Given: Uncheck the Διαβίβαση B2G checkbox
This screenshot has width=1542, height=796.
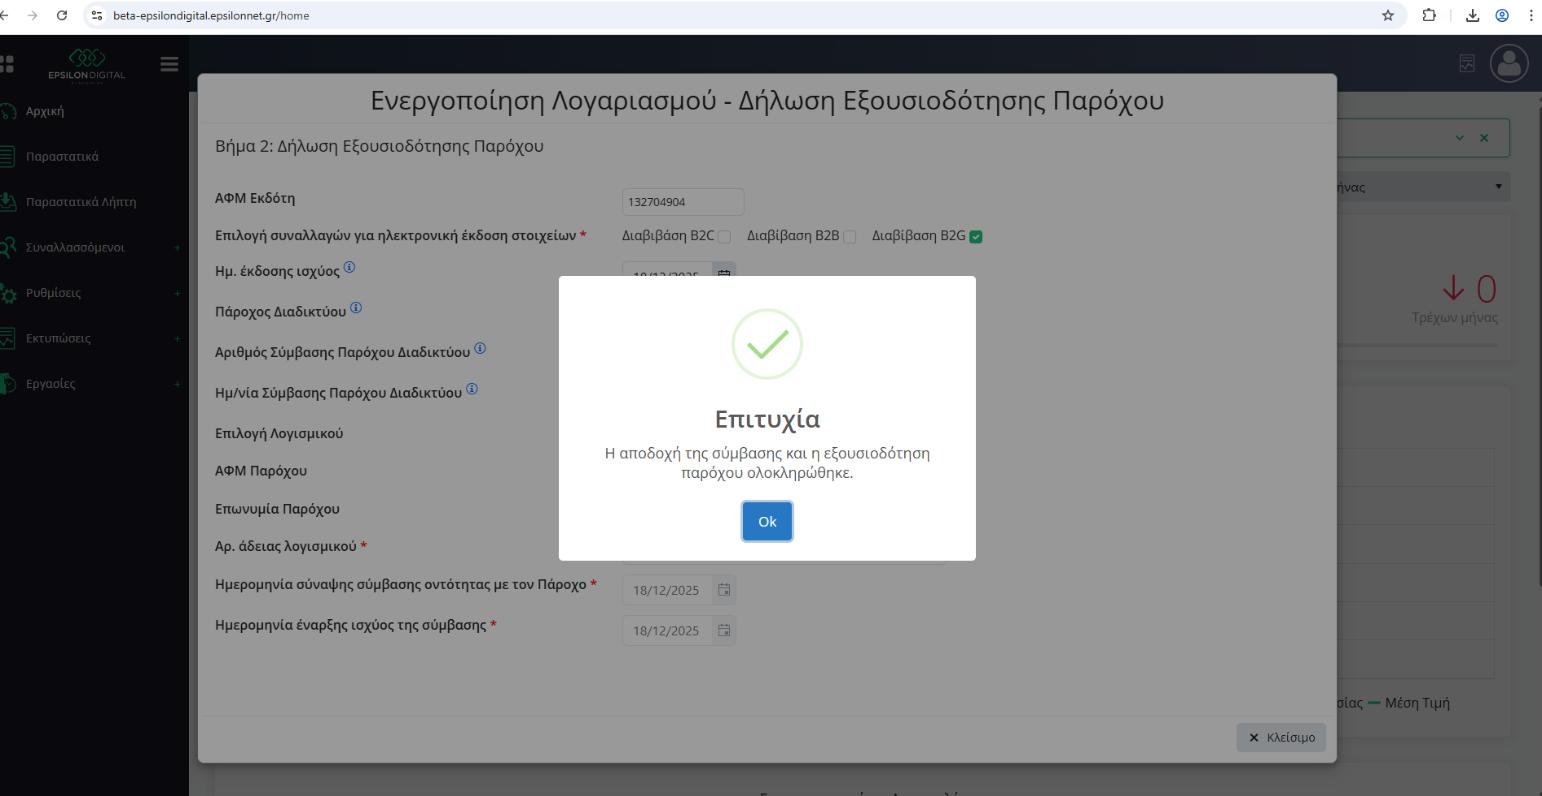Looking at the screenshot, I should pos(976,237).
